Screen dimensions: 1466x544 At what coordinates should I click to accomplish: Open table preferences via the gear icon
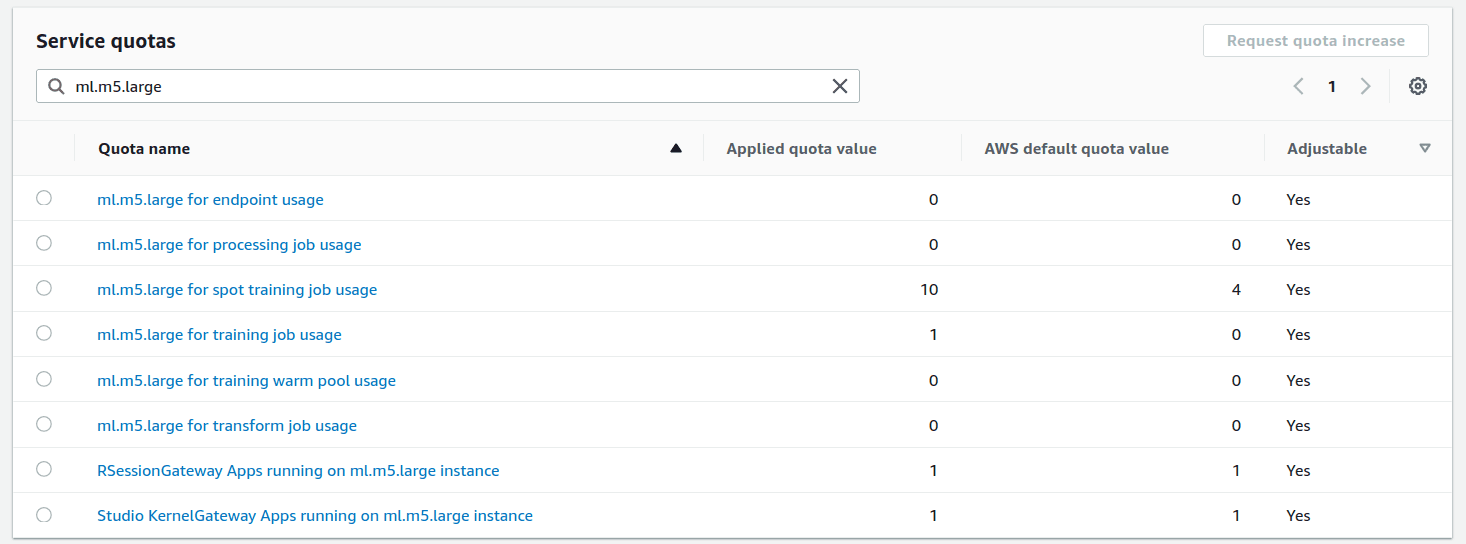[1417, 86]
